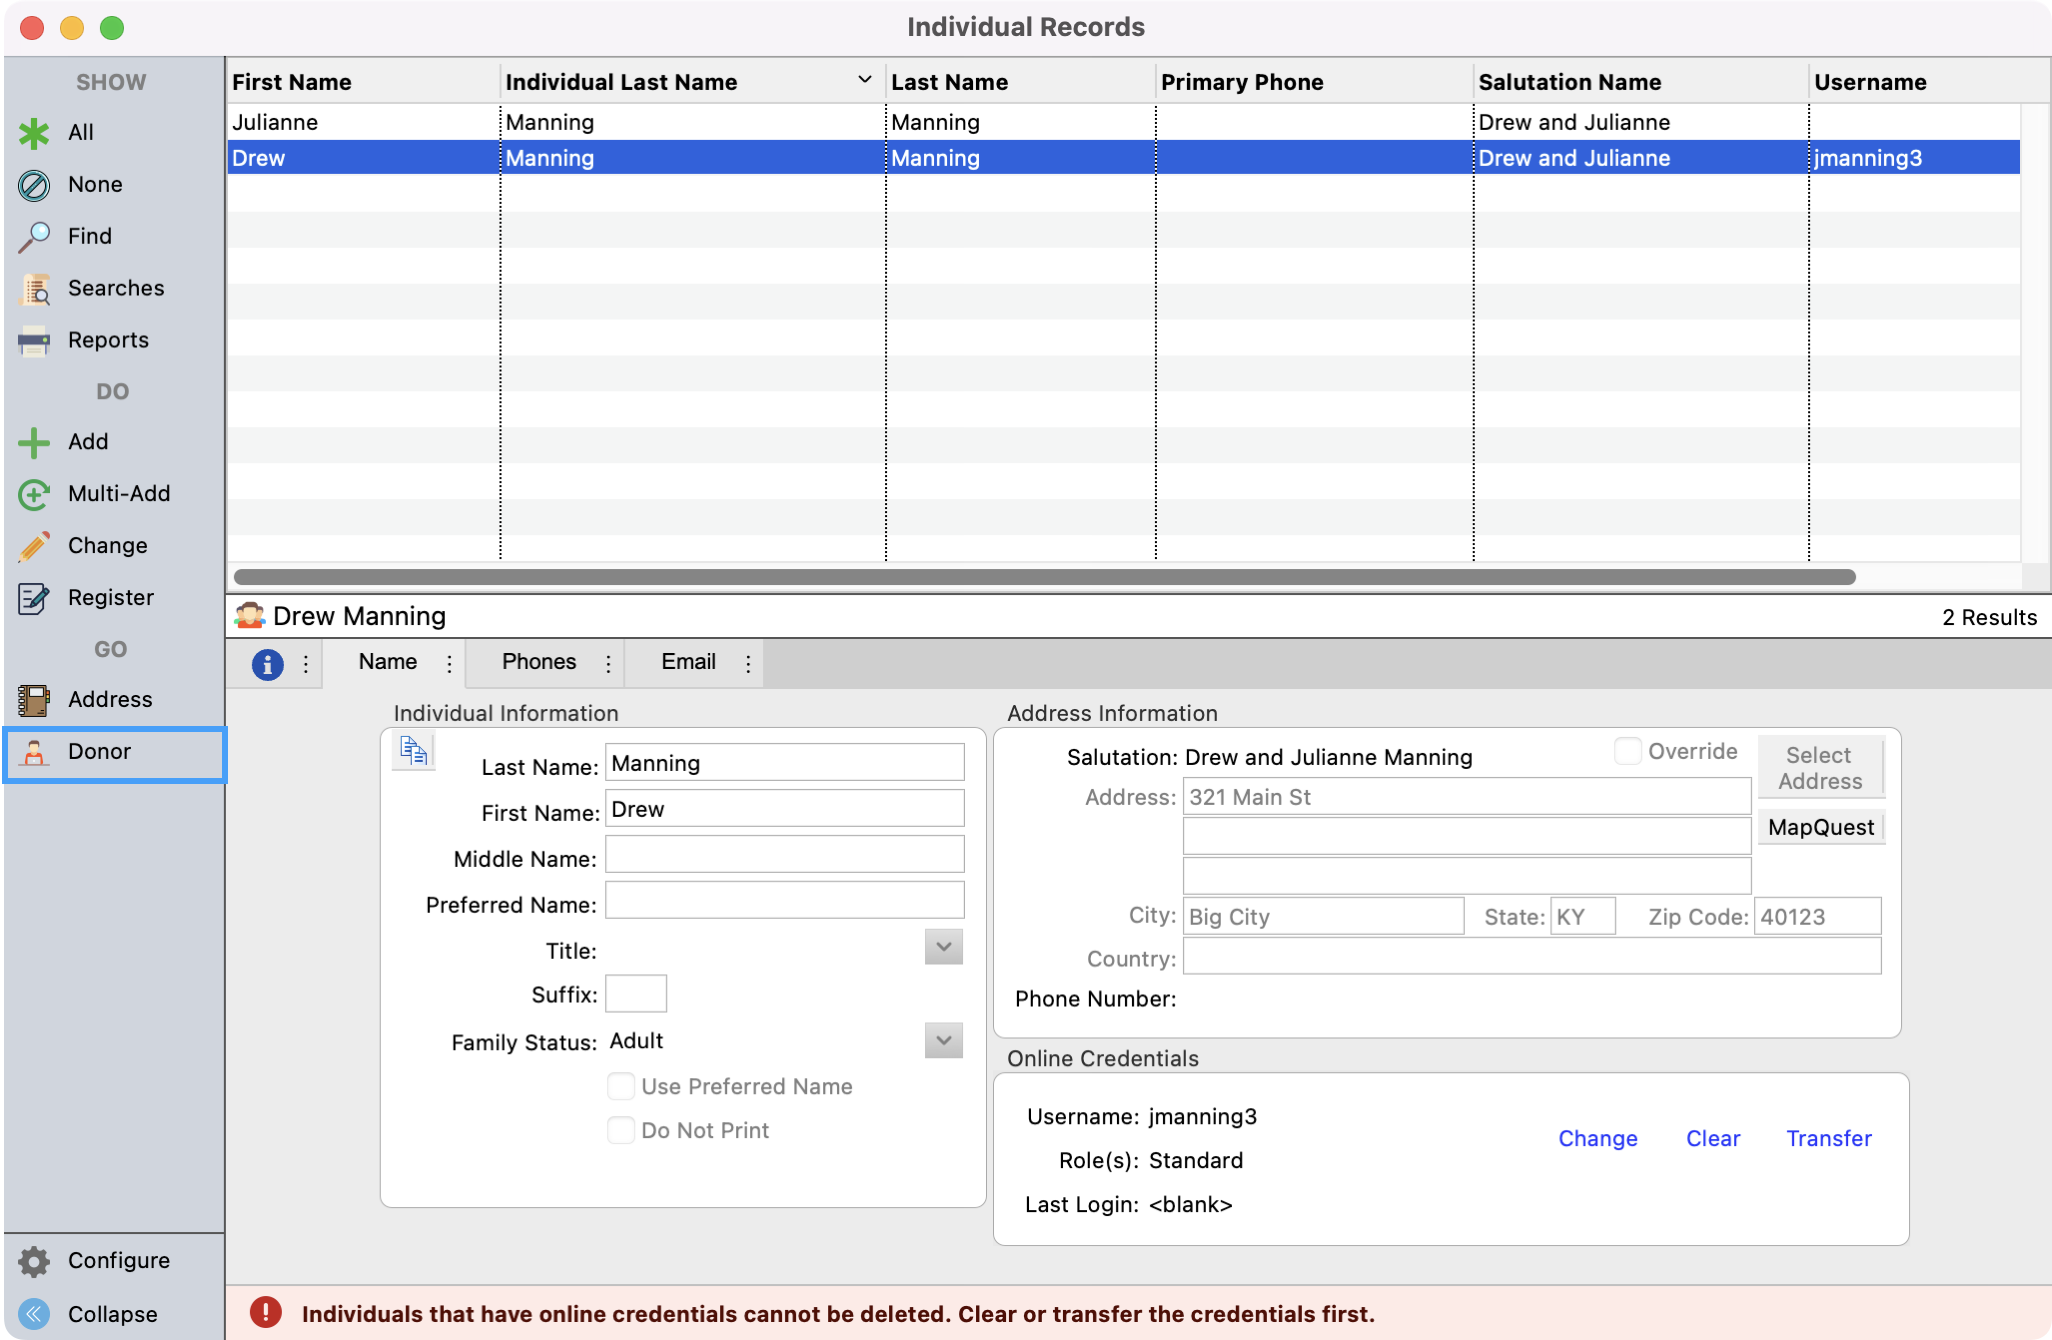
Task: Enable the Override checkbox
Action: pyautogui.click(x=1627, y=751)
